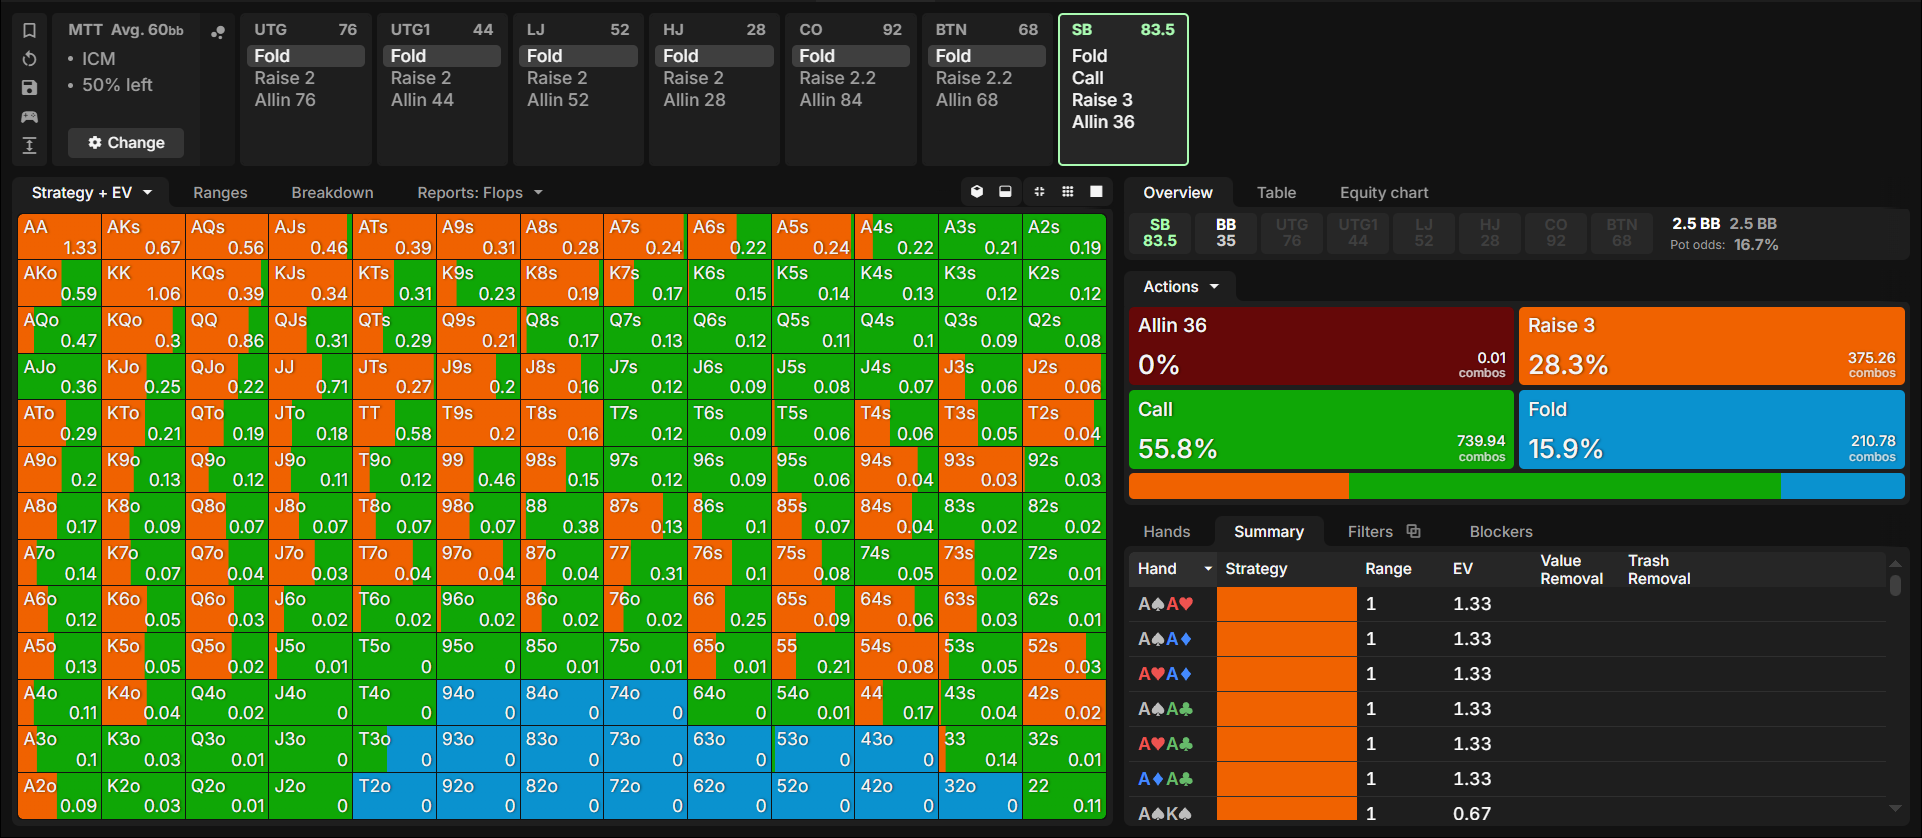Open the Strategy + EV dropdown

point(92,193)
